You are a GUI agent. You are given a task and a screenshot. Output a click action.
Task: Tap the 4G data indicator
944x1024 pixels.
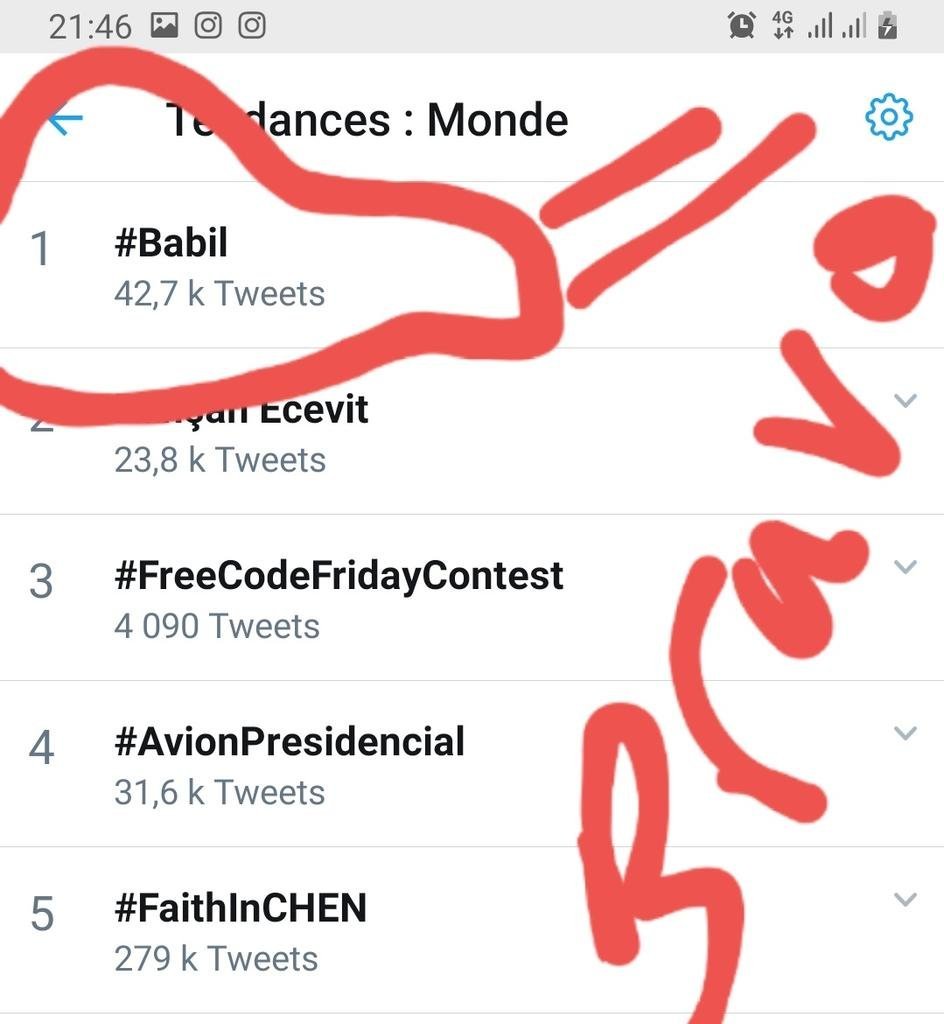tap(784, 26)
